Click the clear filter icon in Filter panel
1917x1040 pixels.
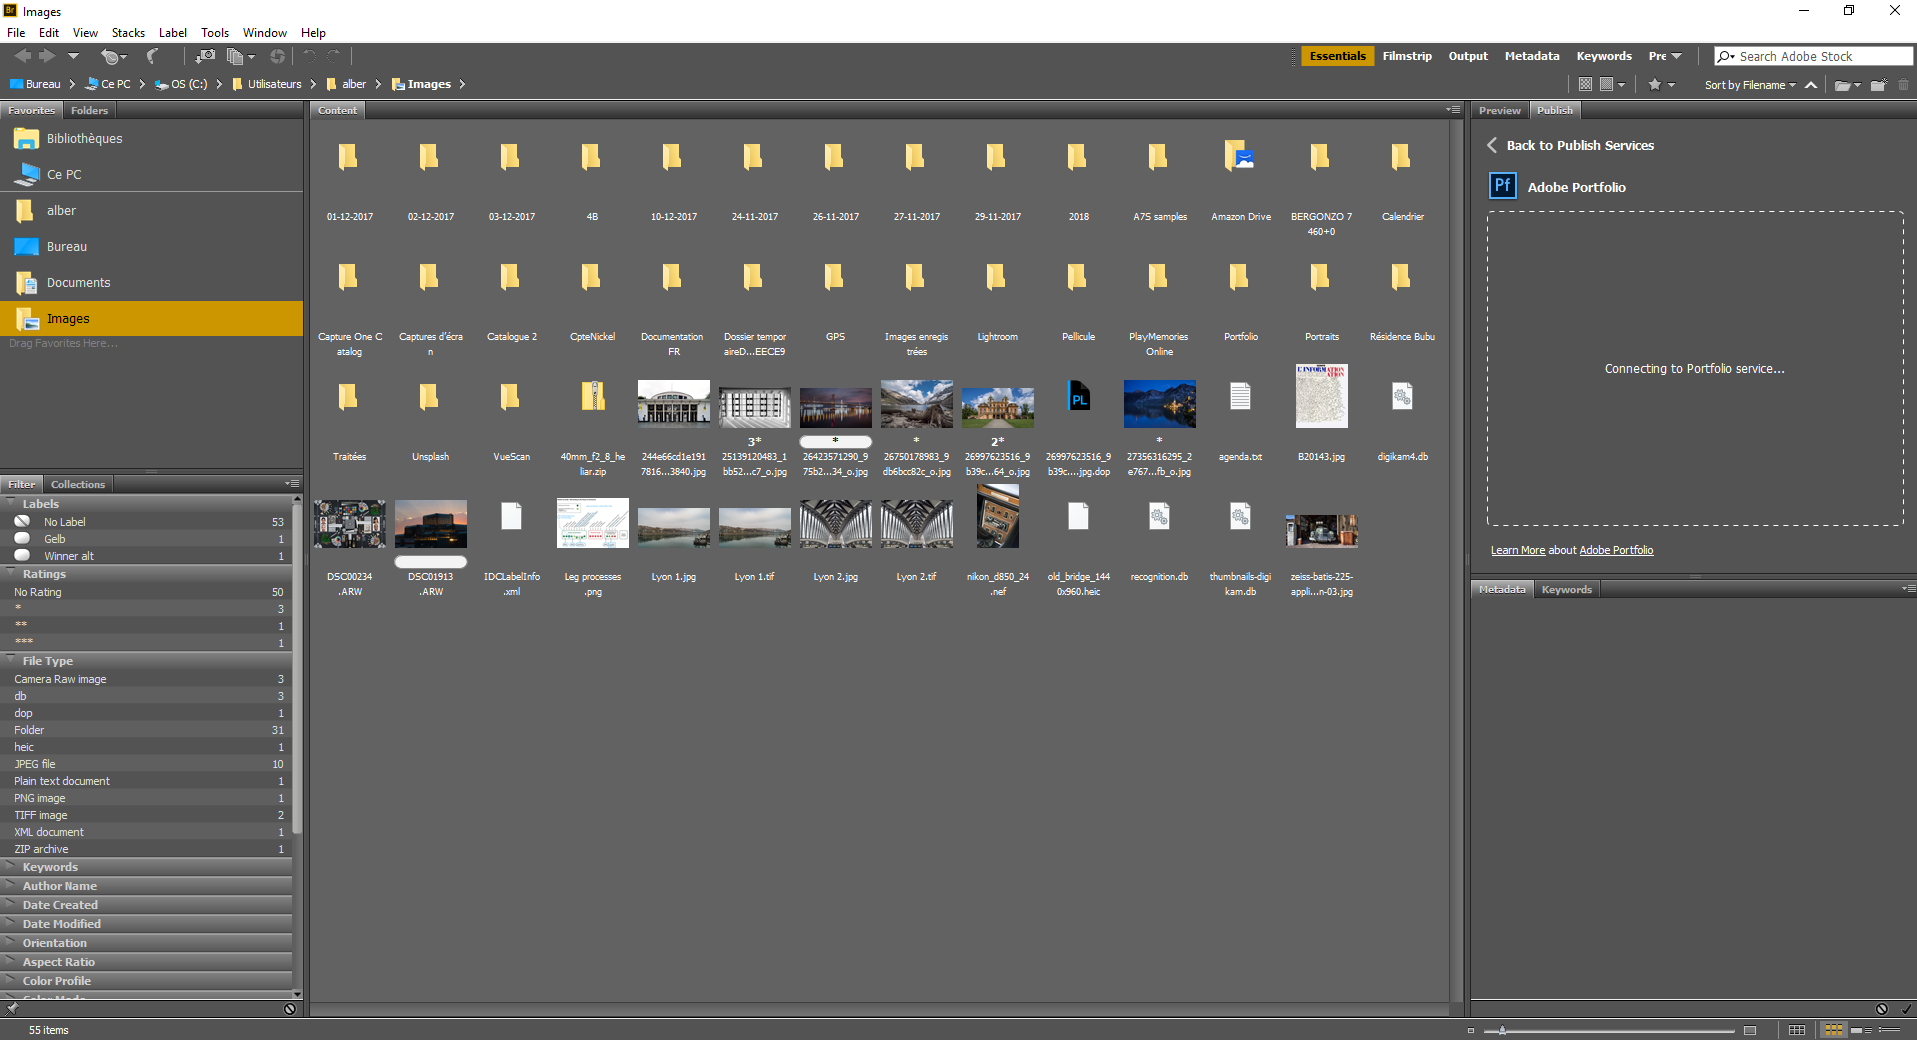(289, 1009)
